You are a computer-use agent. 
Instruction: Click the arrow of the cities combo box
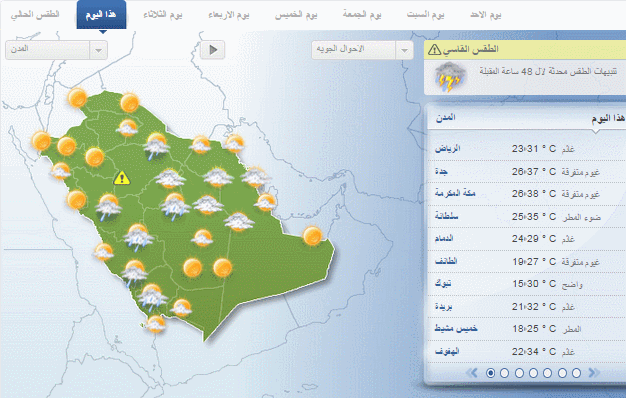click(x=99, y=50)
